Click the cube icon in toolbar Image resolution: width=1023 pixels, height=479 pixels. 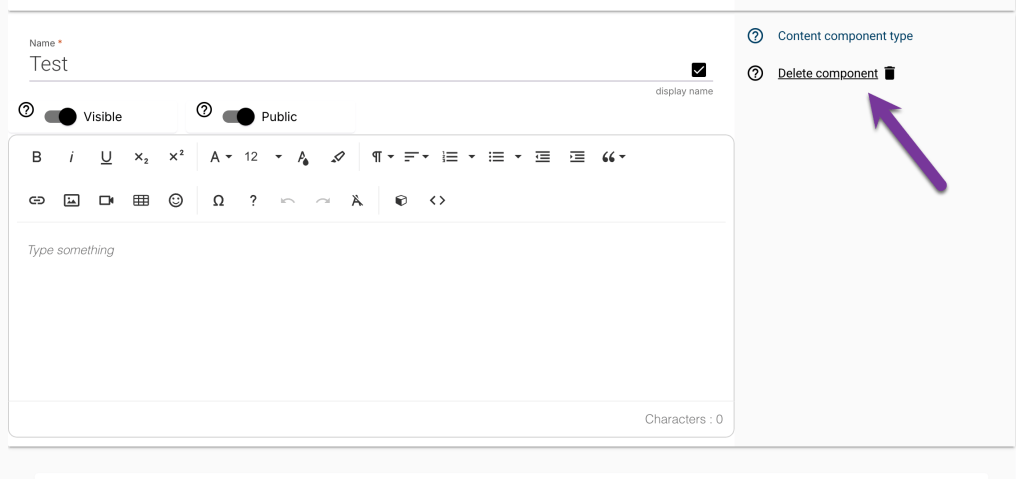coord(401,200)
